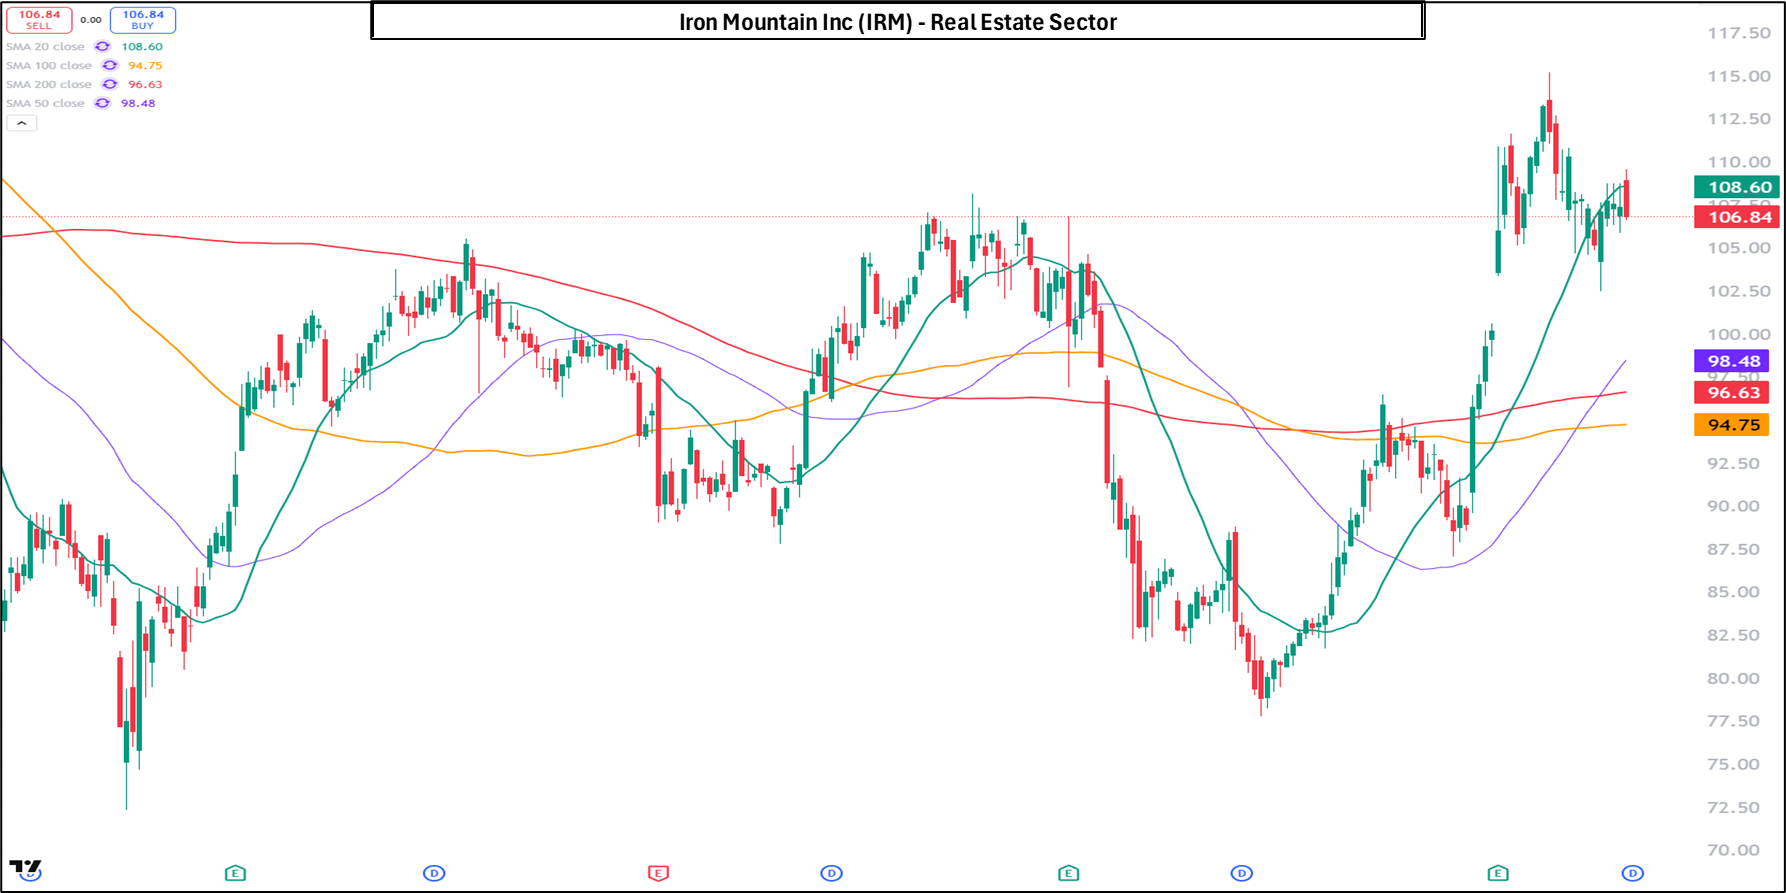Click the green 108.60 price tag on the axis
This screenshot has height=893, width=1786.
pos(1736,187)
